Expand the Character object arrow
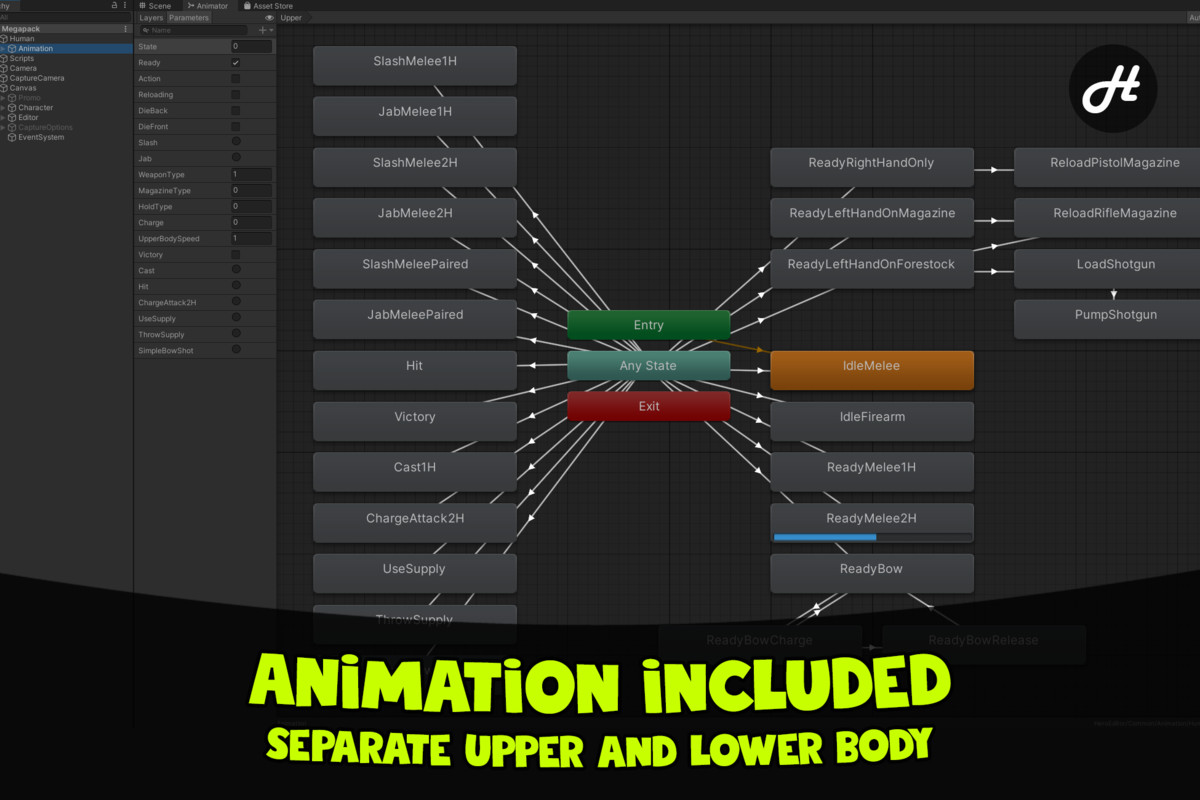Viewport: 1200px width, 800px height. tap(4, 108)
